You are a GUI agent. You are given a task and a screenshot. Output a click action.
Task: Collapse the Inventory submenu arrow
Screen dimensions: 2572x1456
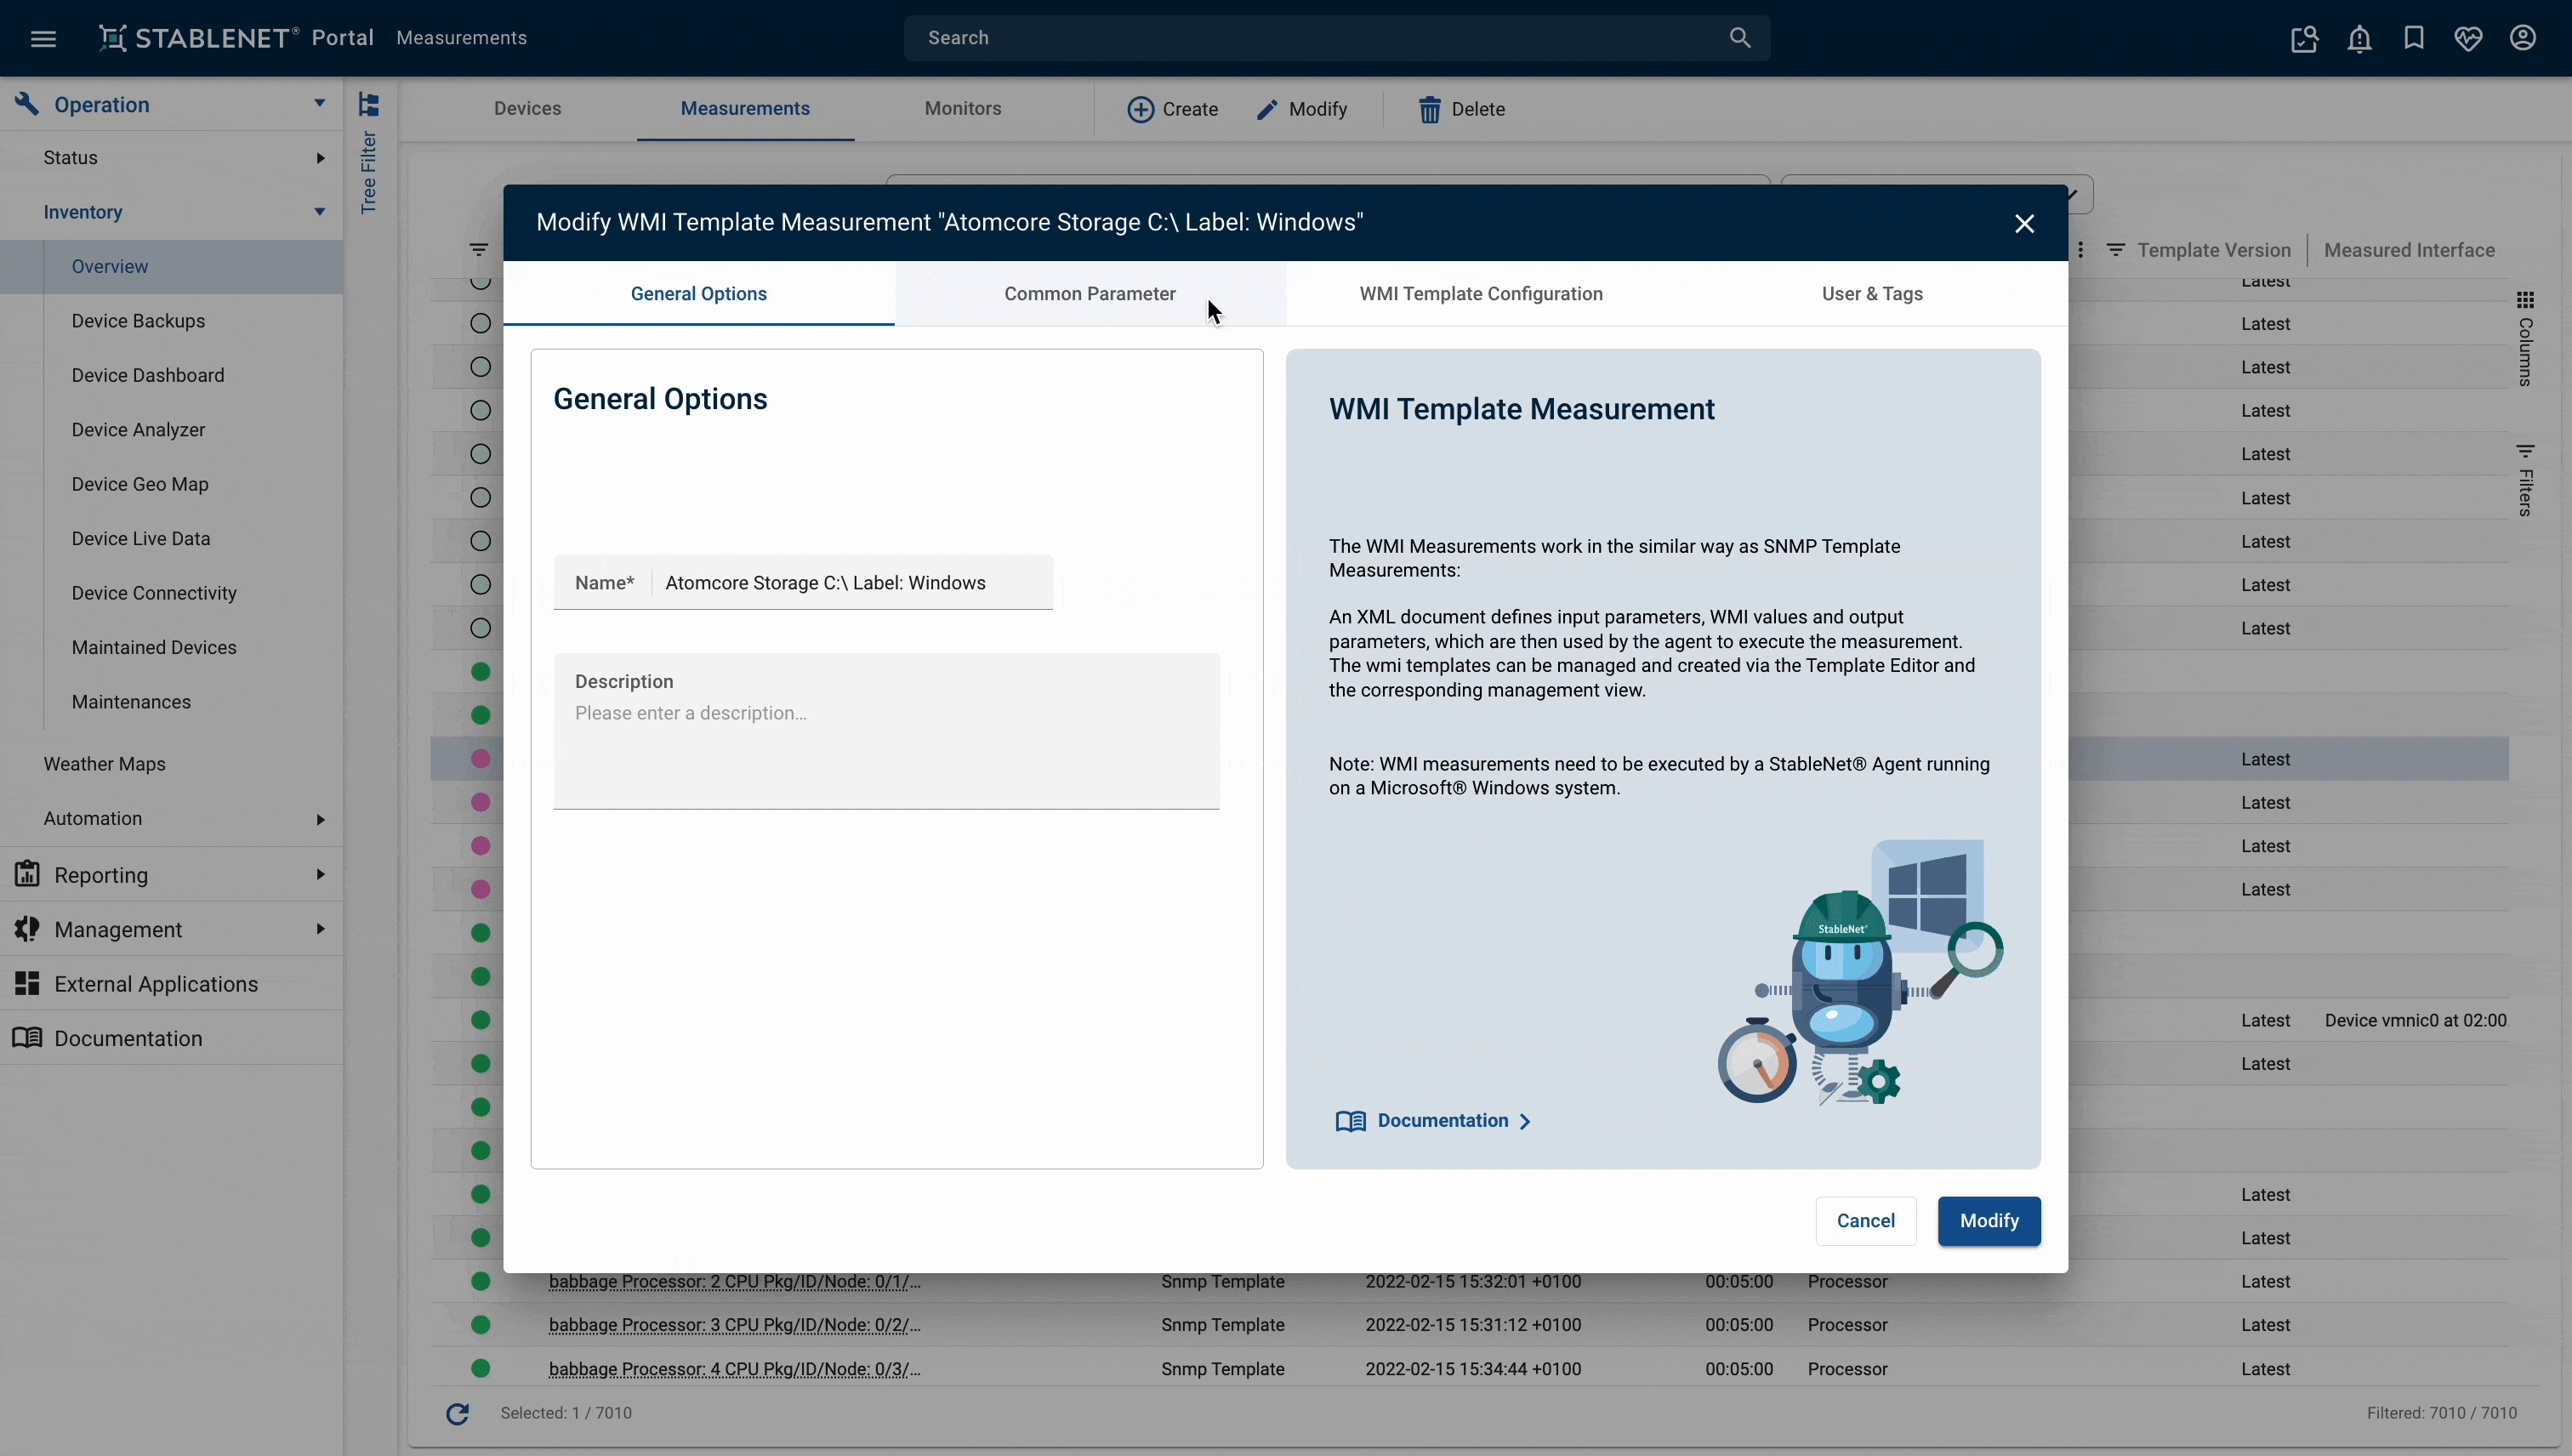coord(319,212)
